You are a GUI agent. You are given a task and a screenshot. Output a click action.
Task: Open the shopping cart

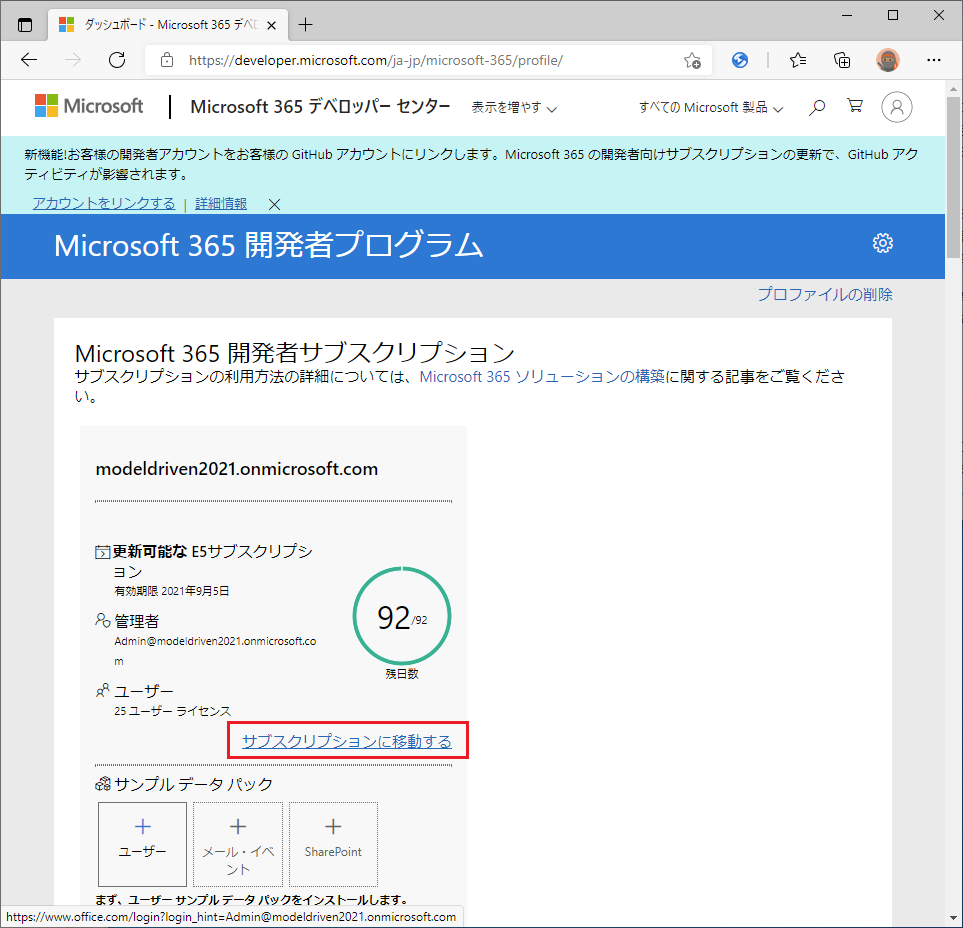coord(854,106)
